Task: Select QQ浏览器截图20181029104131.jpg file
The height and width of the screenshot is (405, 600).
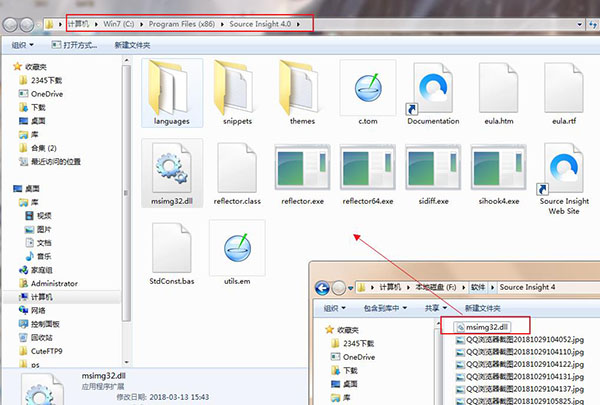Action: (520, 377)
